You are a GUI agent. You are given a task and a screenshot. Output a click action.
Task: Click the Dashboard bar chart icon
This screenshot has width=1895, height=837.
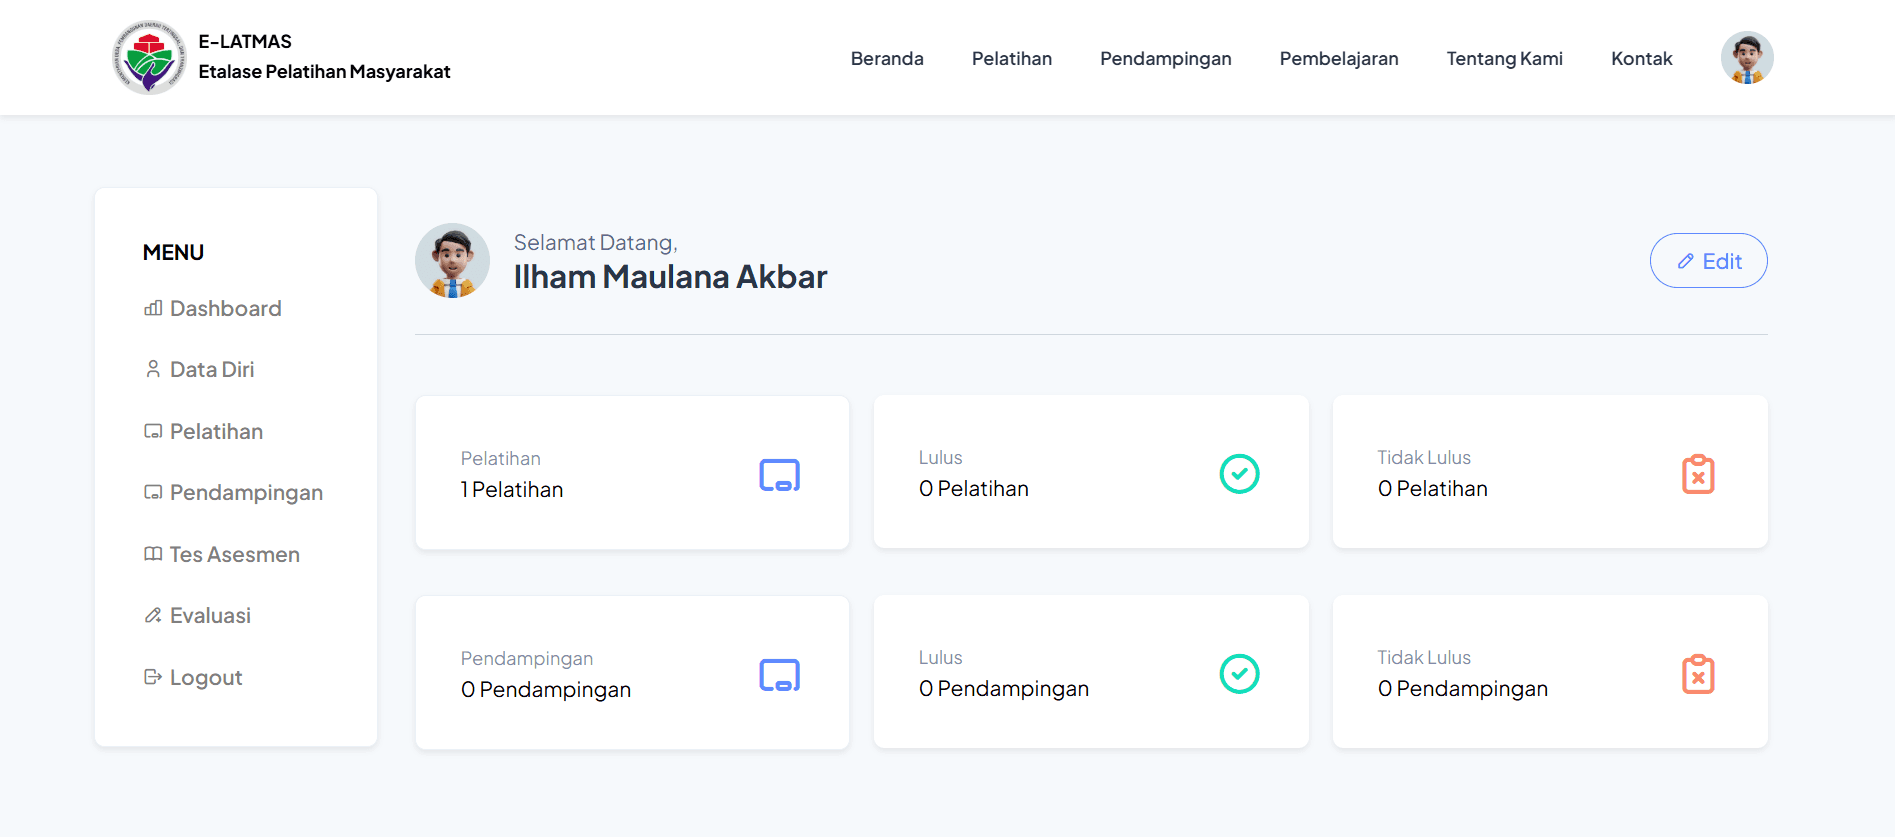(153, 308)
